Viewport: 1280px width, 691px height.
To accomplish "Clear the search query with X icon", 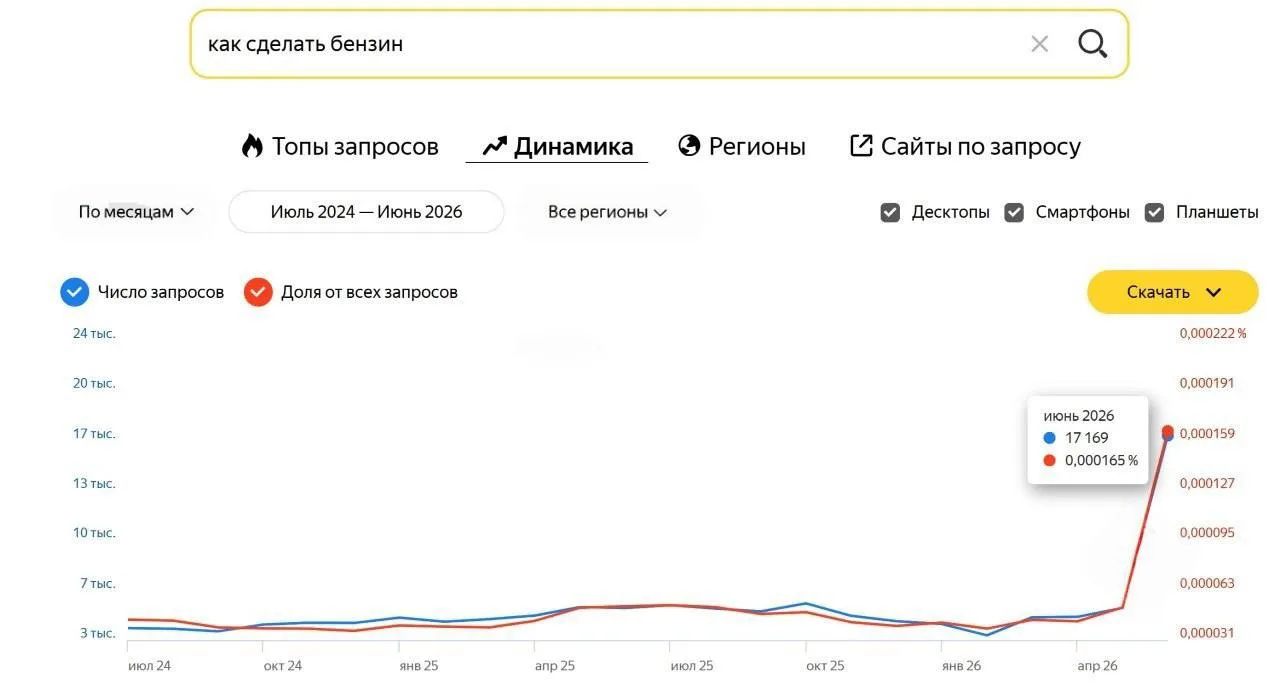I will coord(1039,44).
